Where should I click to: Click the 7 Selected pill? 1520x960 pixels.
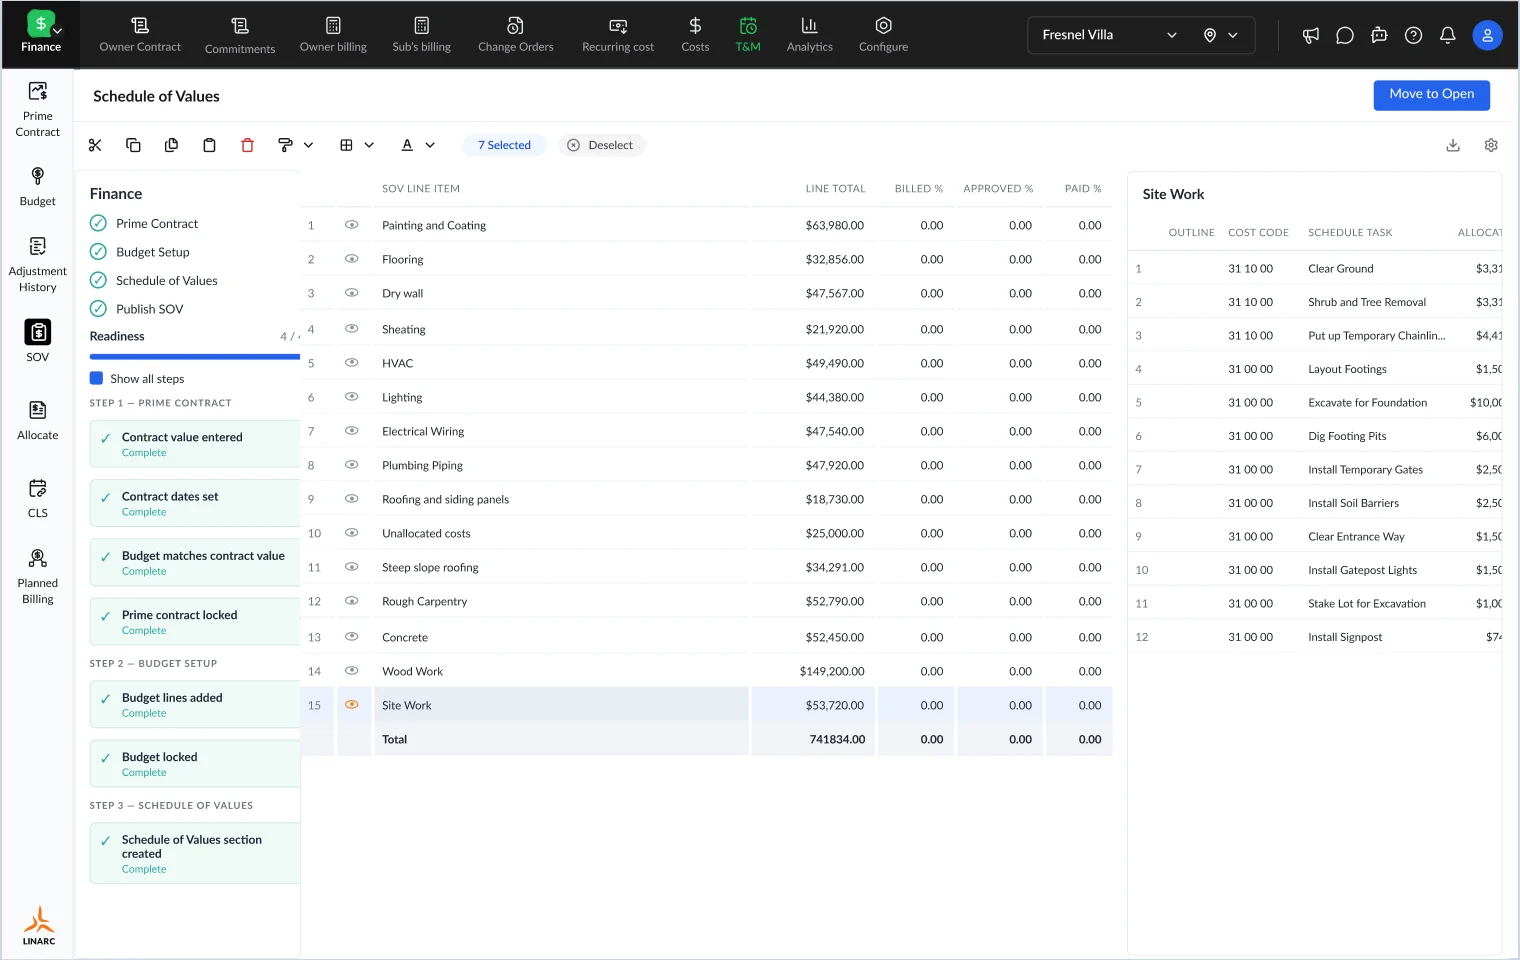click(x=504, y=145)
